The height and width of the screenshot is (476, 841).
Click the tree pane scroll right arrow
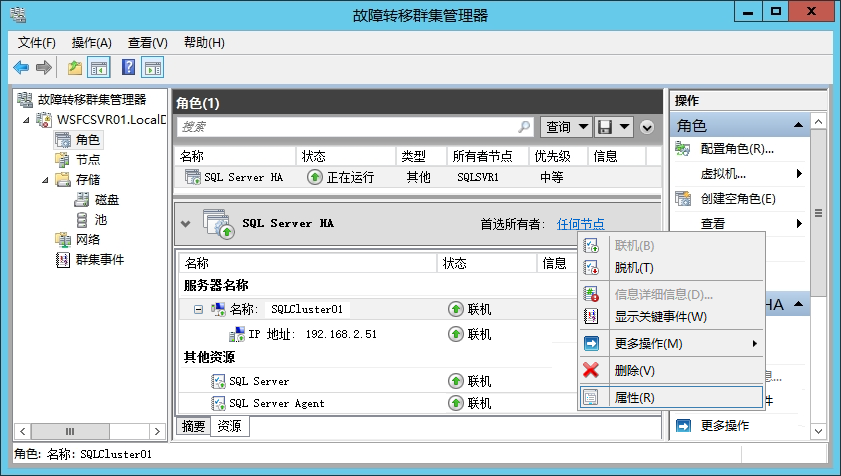click(x=157, y=431)
